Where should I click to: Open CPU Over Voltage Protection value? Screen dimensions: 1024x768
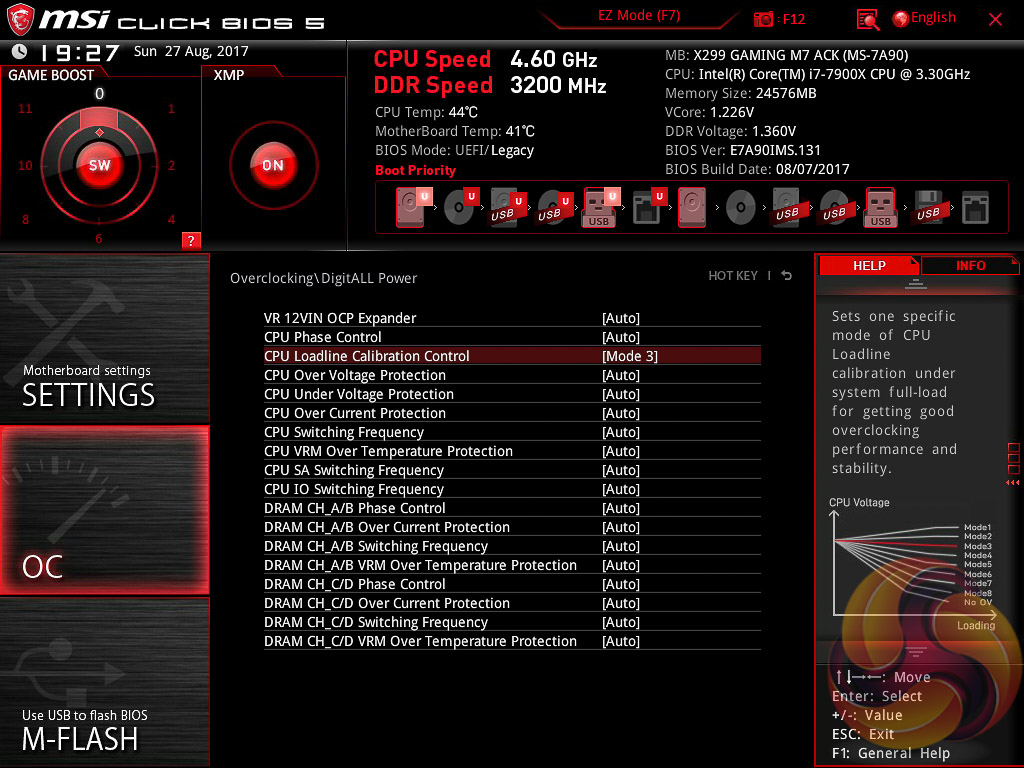[620, 375]
